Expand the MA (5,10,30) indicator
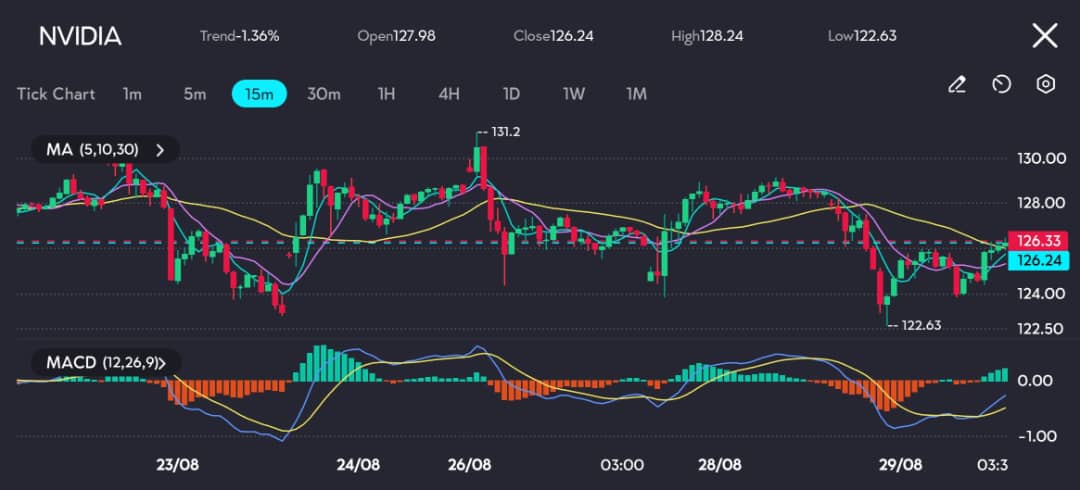This screenshot has width=1080, height=490. click(105, 150)
